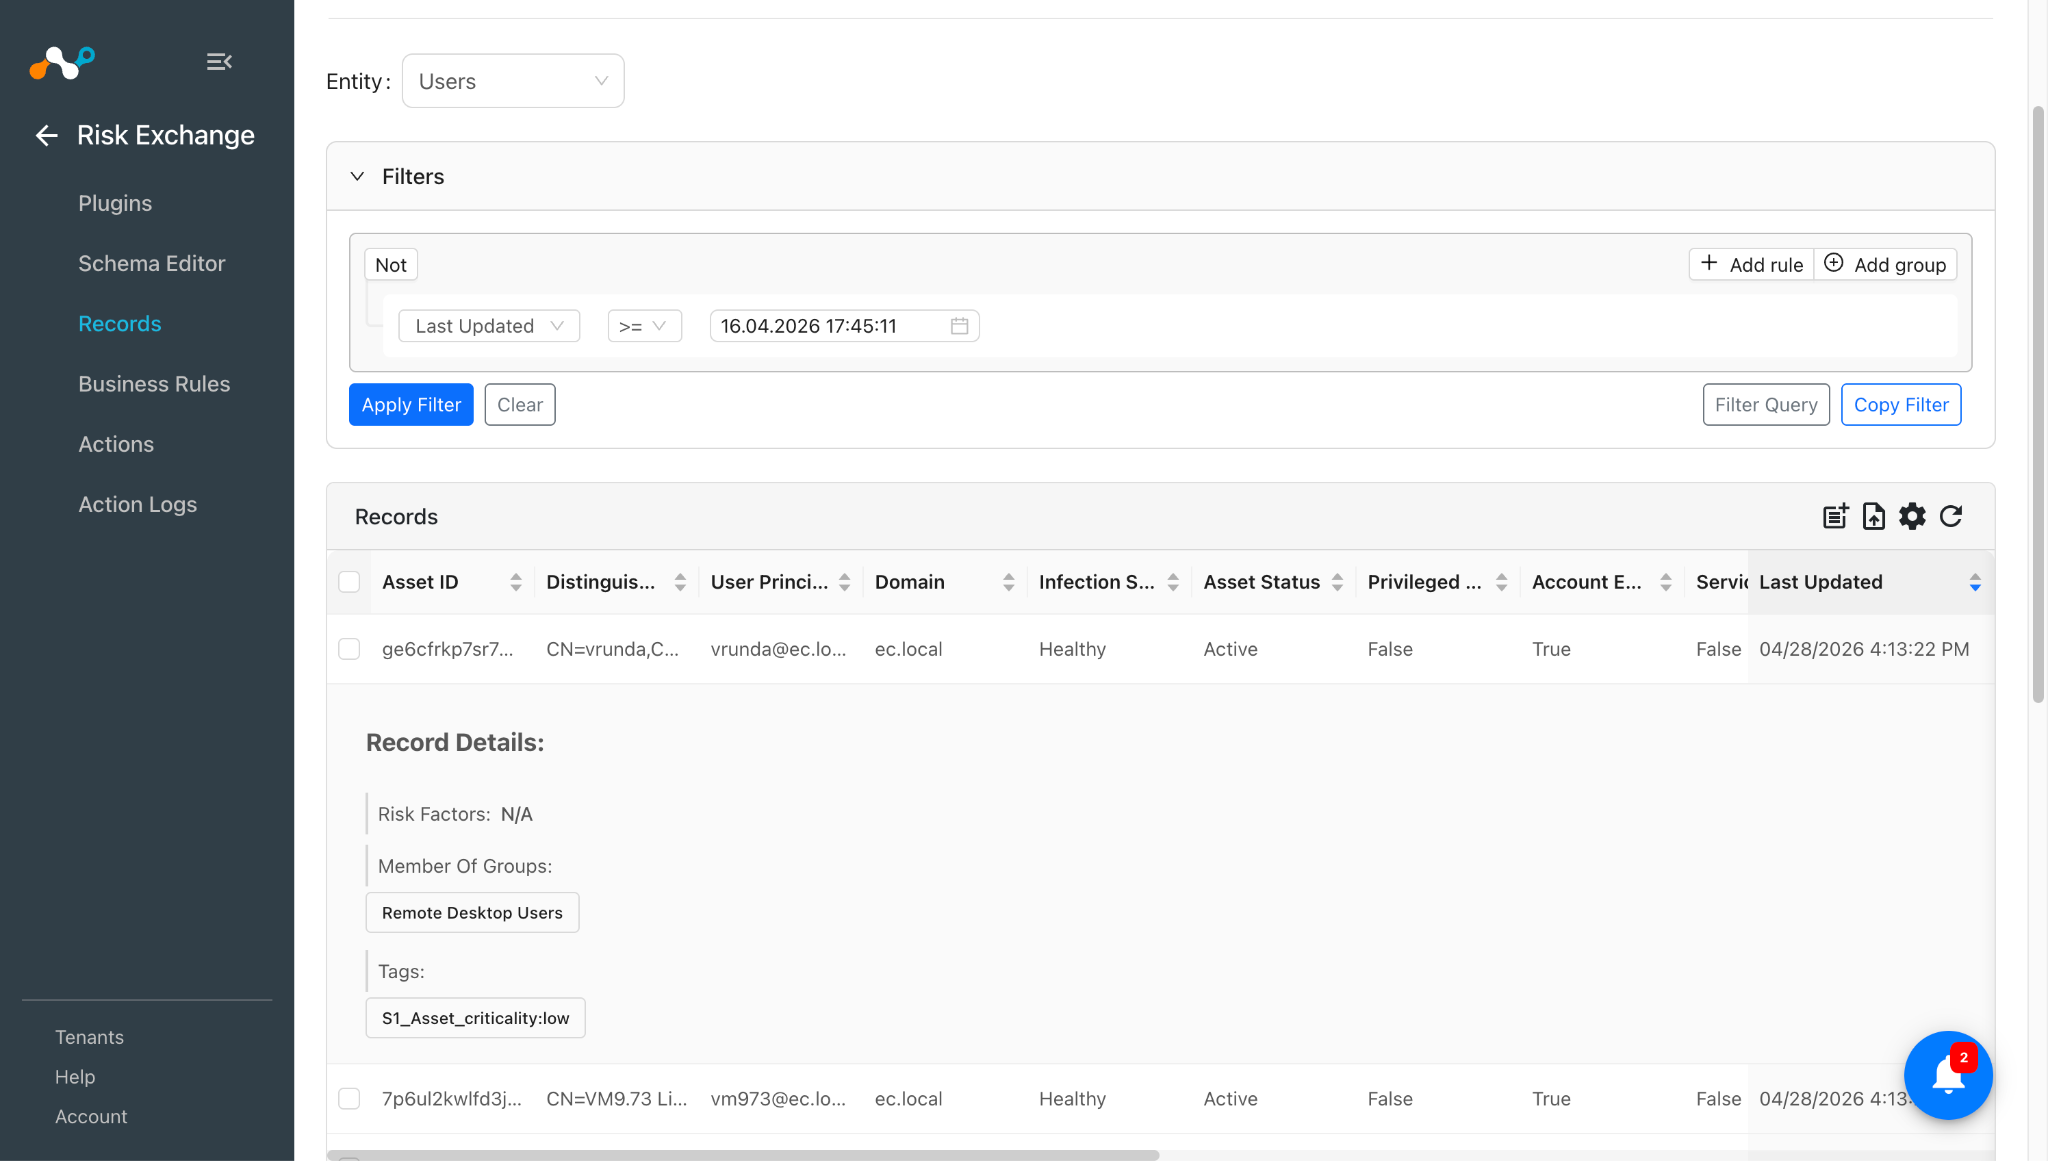This screenshot has height=1161, width=2048.
Task: Sort by Asset ID column
Action: 516,582
